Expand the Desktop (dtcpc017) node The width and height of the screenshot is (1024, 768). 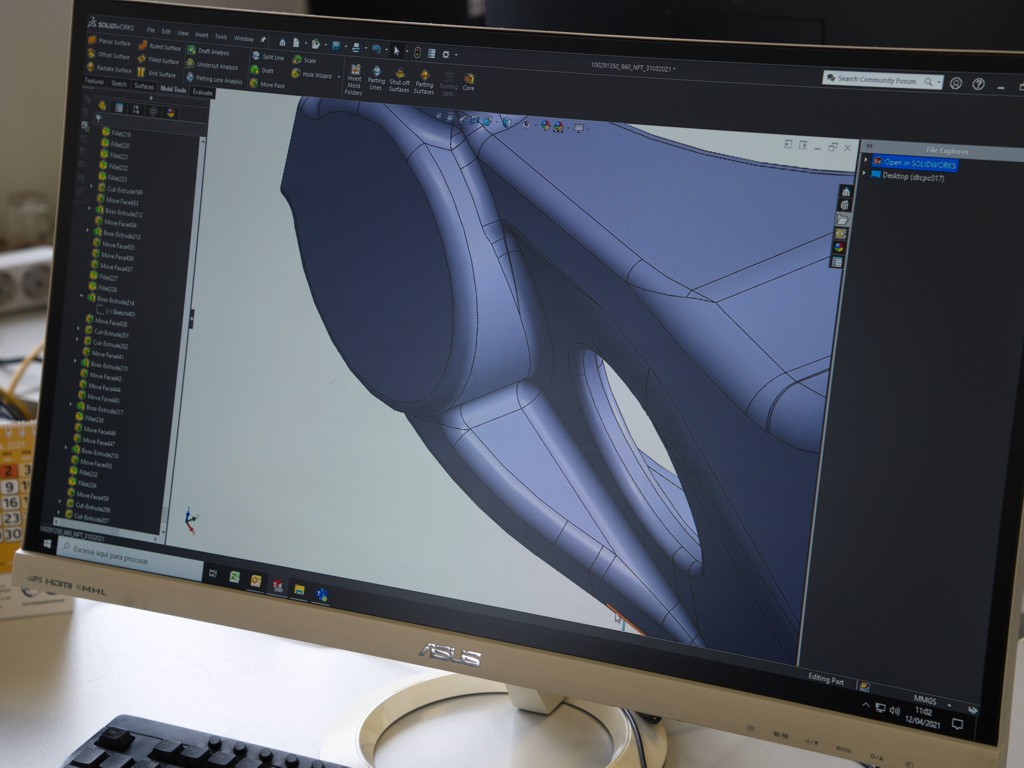tap(866, 175)
